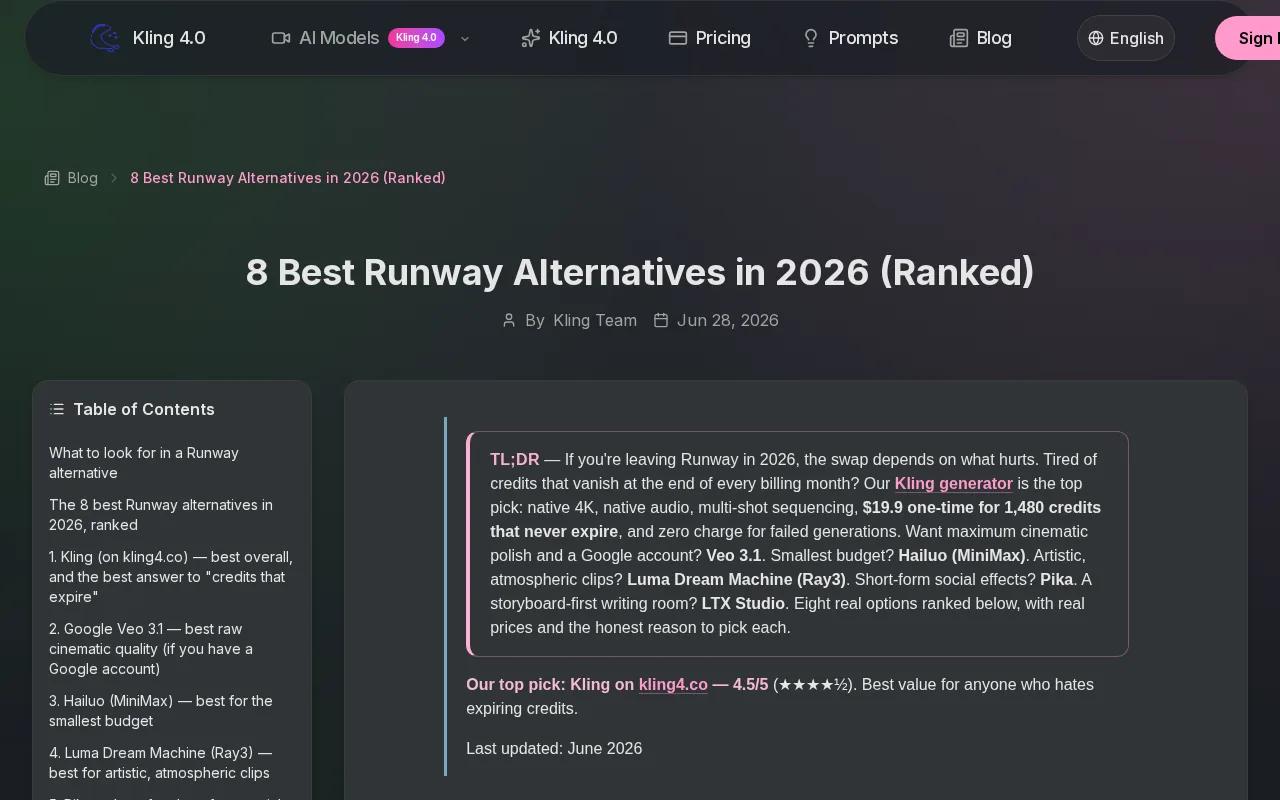Open the Pricing page
The height and width of the screenshot is (800, 1280).
click(x=709, y=38)
